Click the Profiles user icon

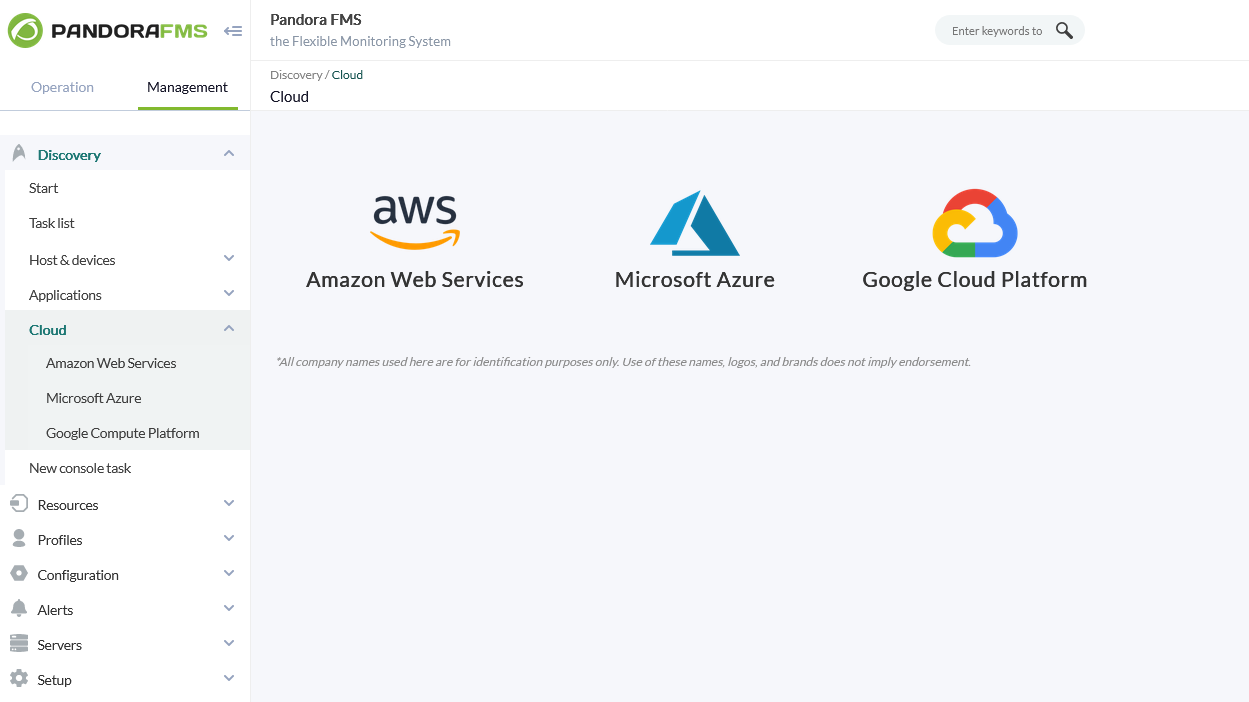point(18,538)
